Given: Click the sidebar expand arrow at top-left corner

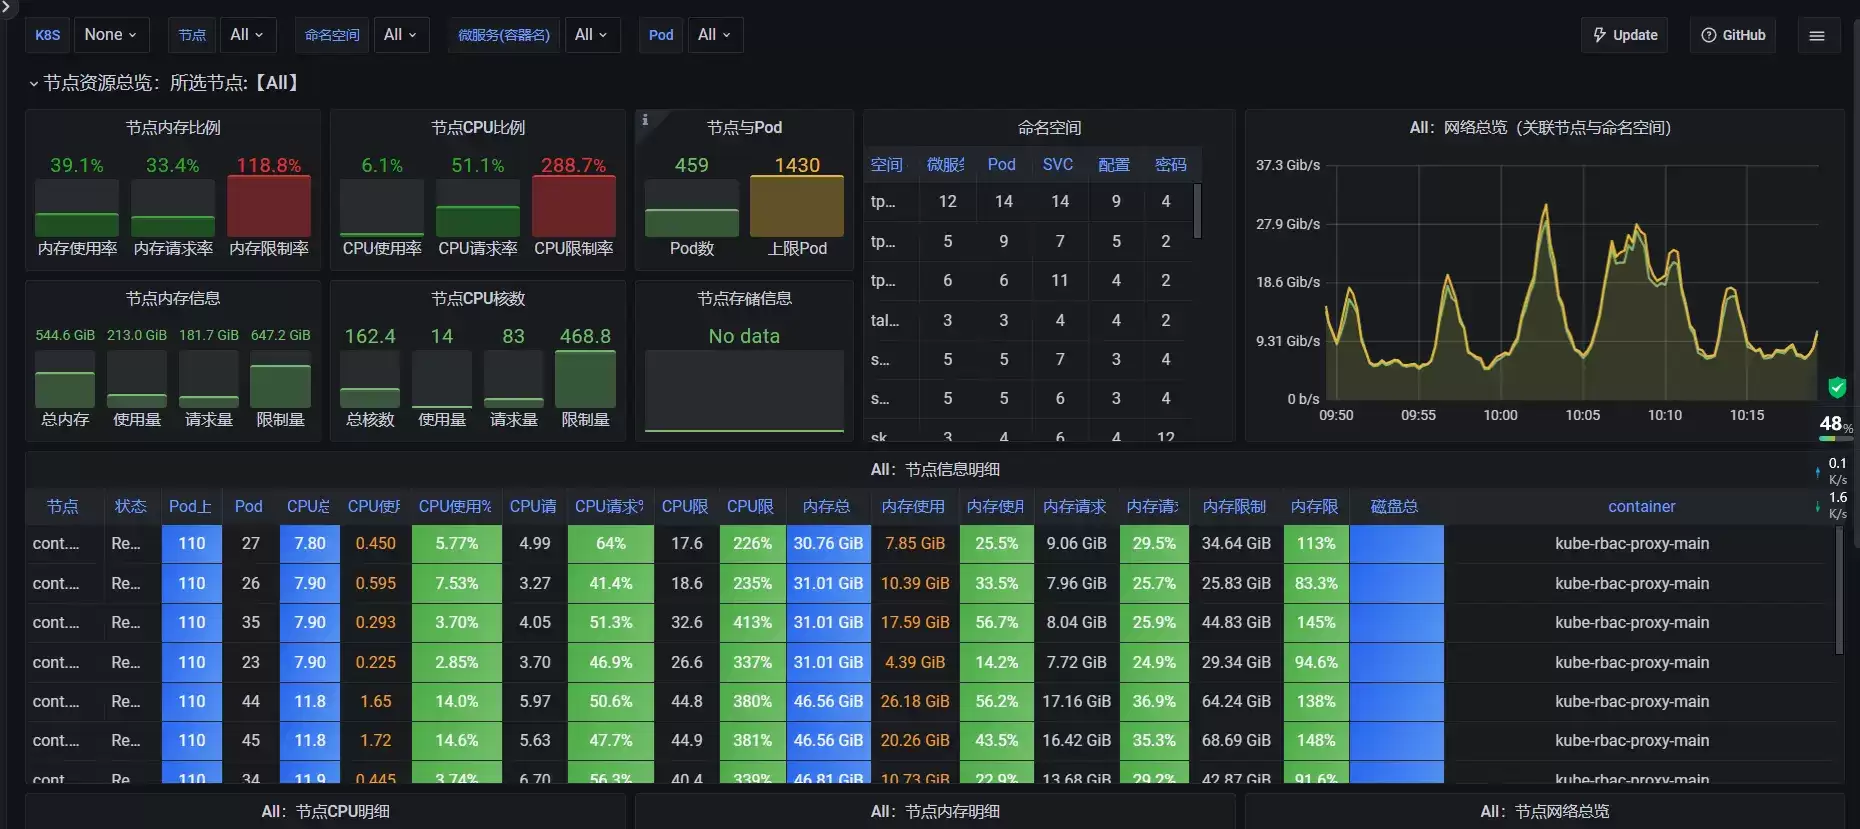Looking at the screenshot, I should click(x=5, y=6).
